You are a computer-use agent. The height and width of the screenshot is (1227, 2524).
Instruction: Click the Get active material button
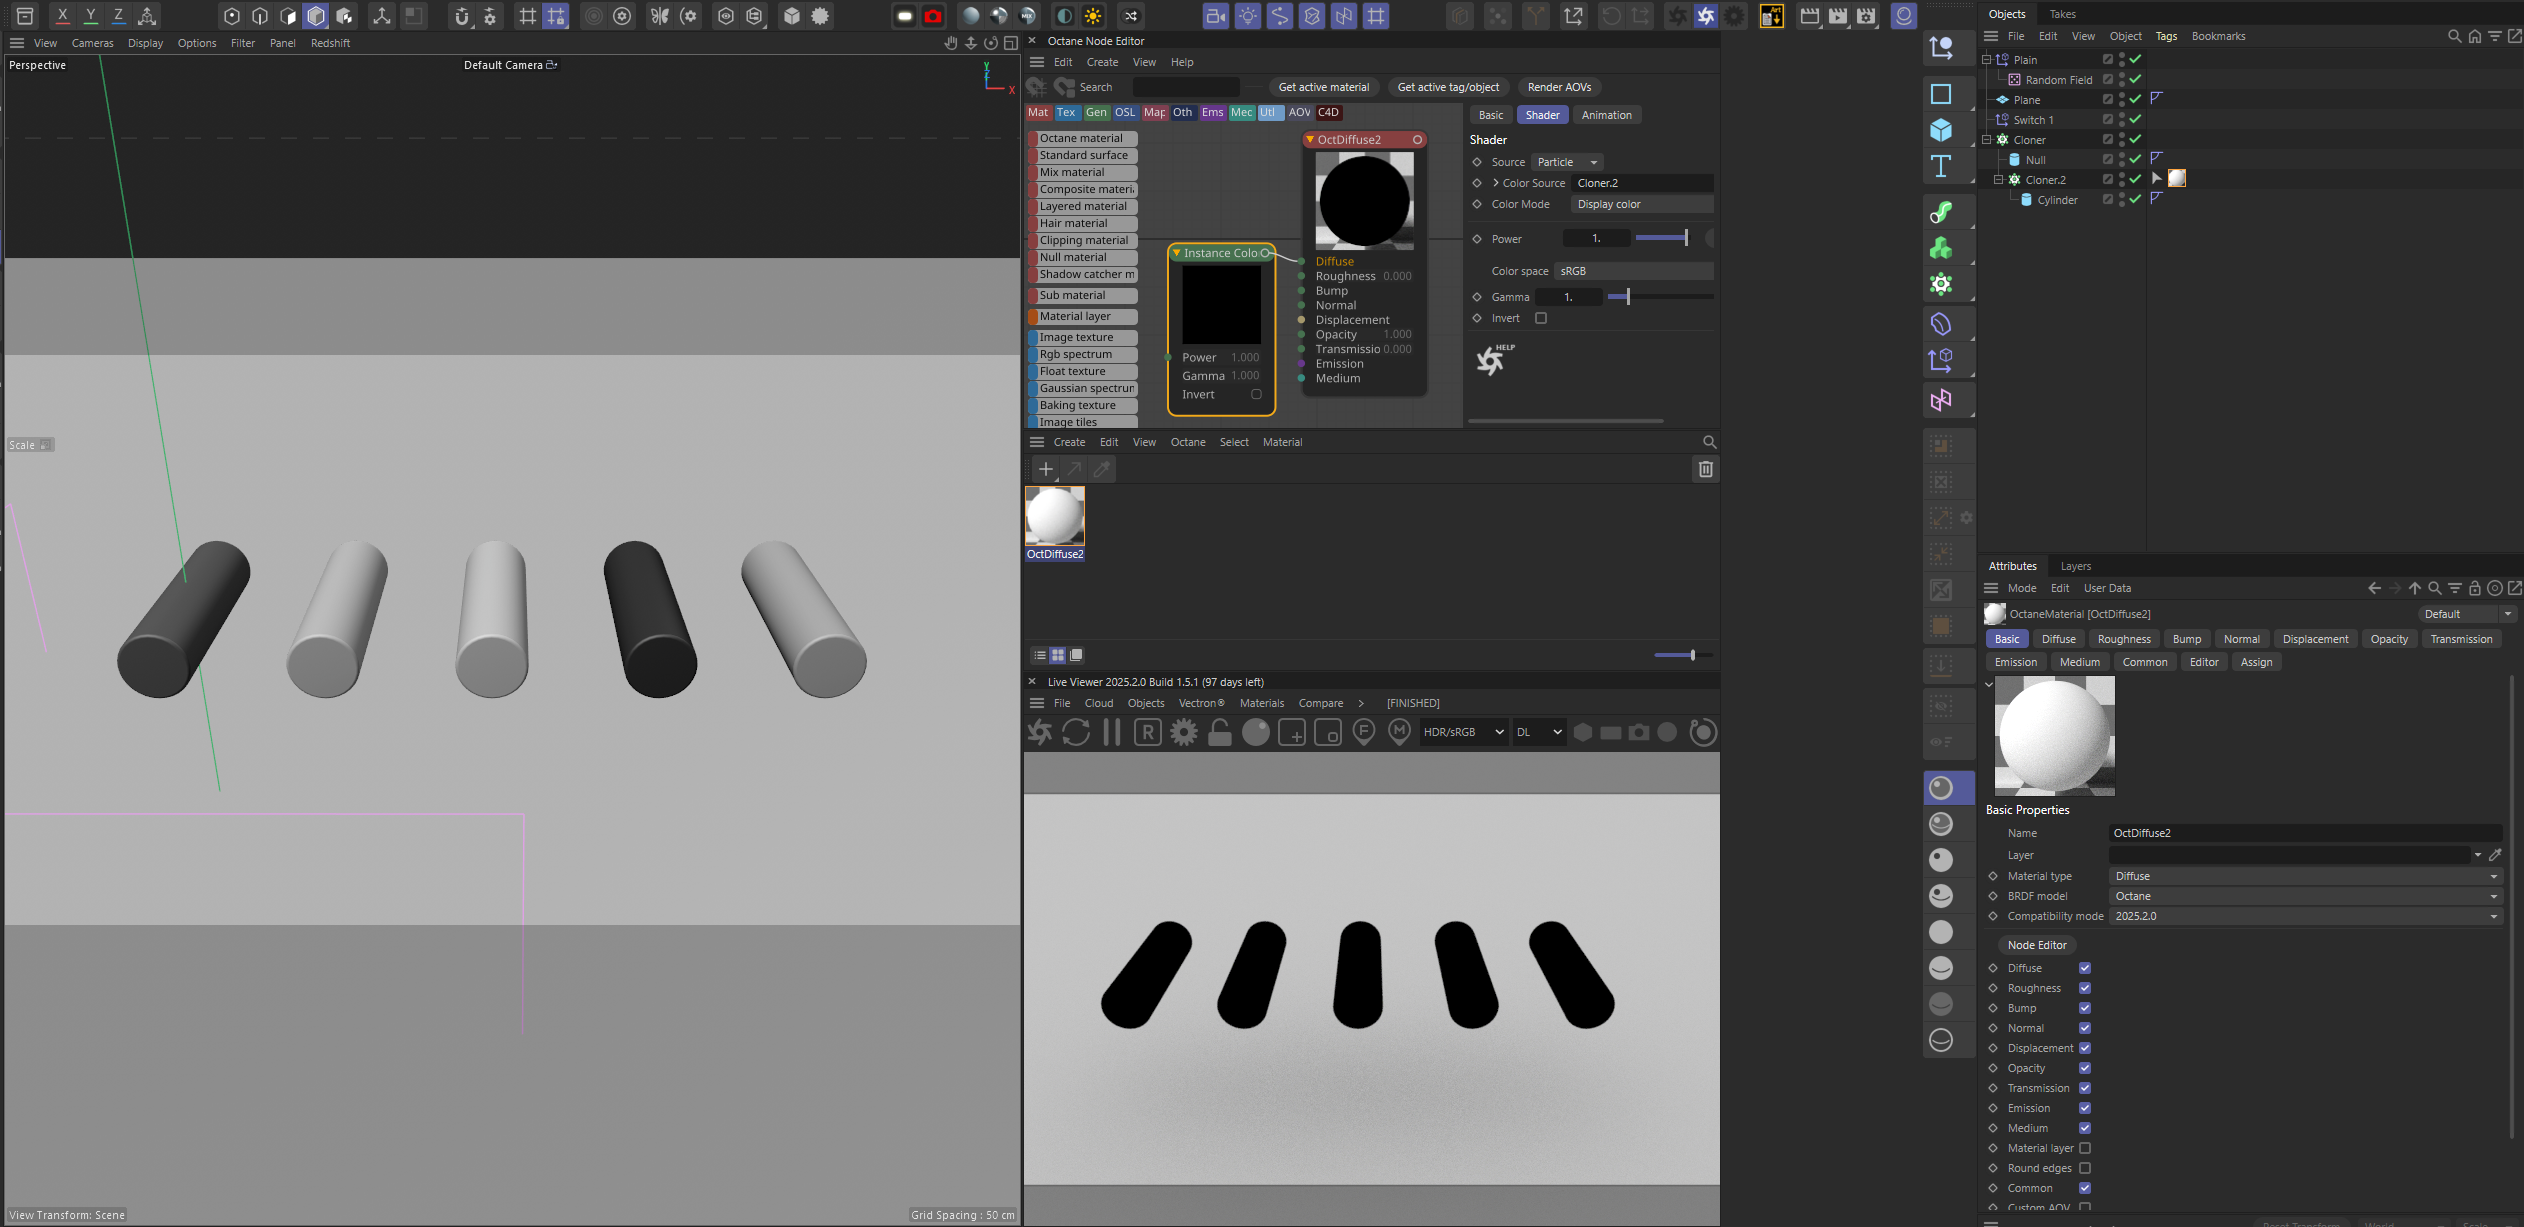1323,87
